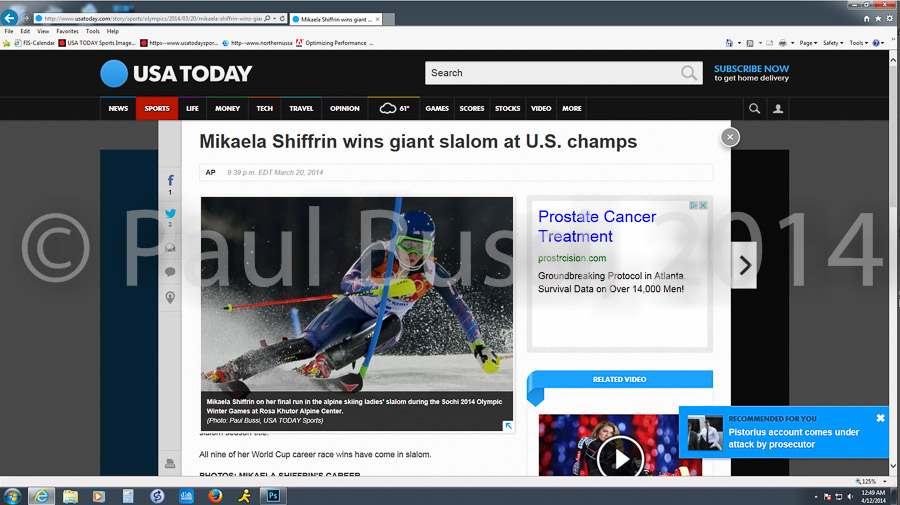This screenshot has width=900, height=505.
Task: Open Windows Explorer folder on taskbar
Action: pos(70,496)
